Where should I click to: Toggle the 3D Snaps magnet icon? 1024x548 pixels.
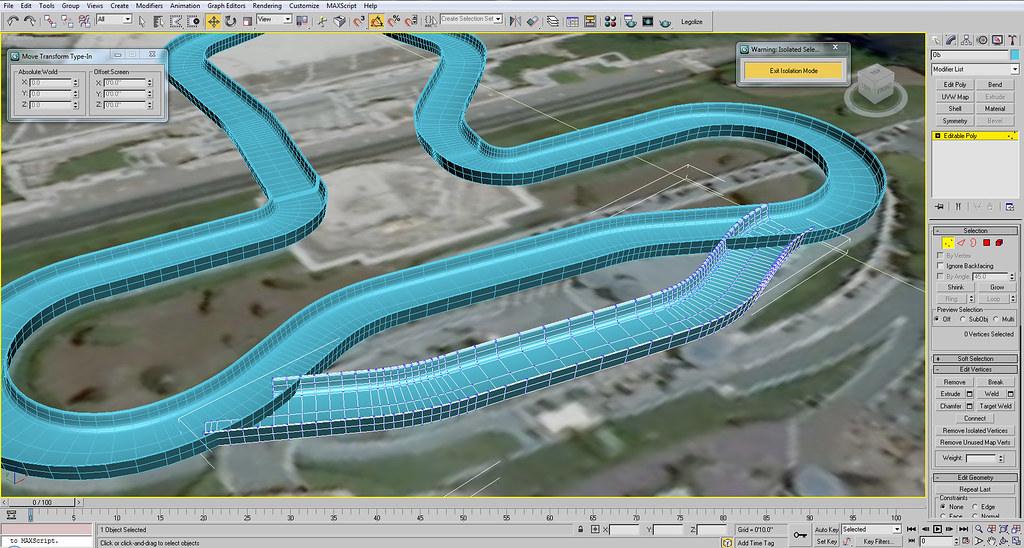[360, 22]
